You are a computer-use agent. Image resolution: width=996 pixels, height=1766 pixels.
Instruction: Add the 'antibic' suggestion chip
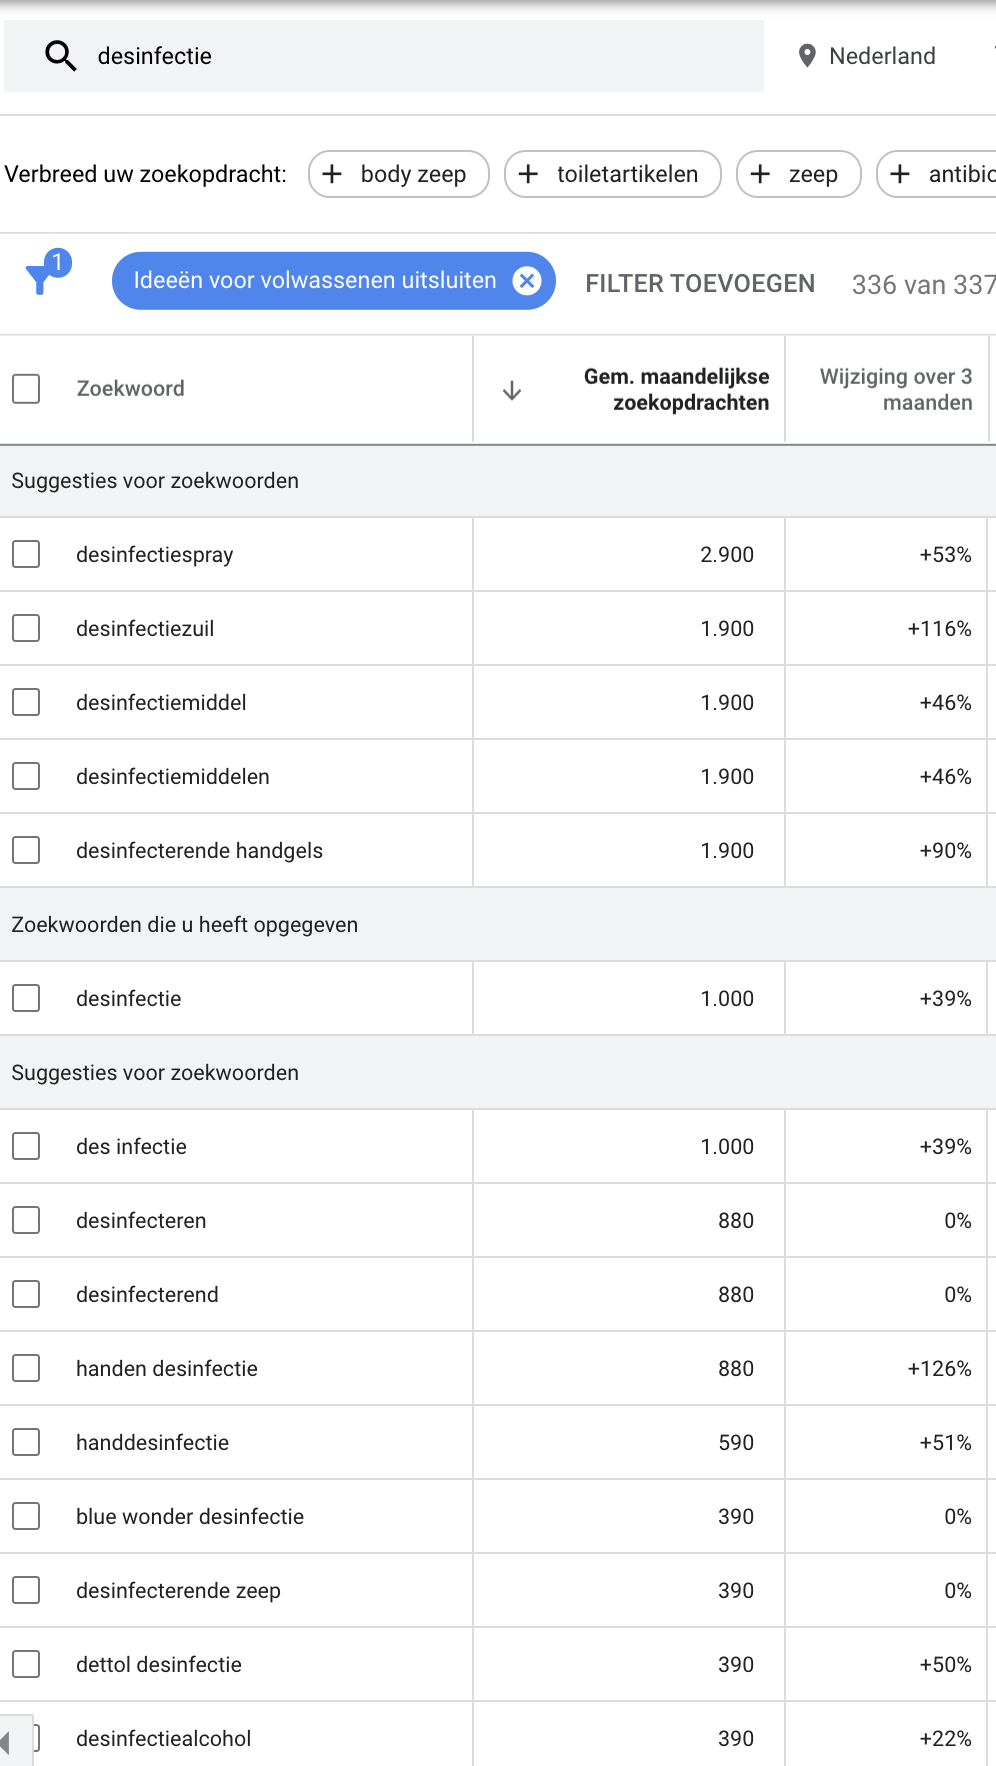click(937, 174)
